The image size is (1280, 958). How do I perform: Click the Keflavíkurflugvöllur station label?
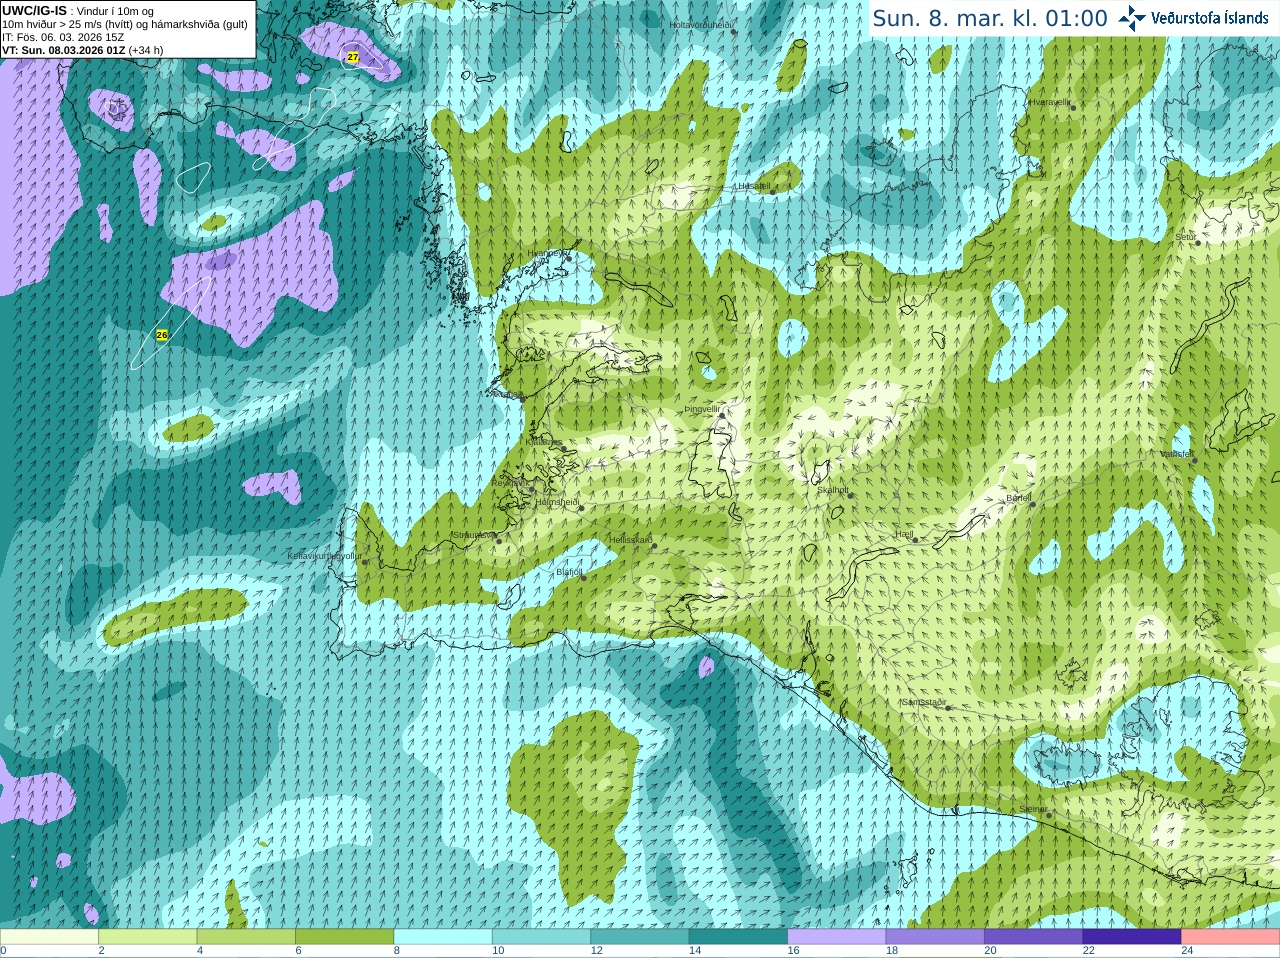[325, 555]
